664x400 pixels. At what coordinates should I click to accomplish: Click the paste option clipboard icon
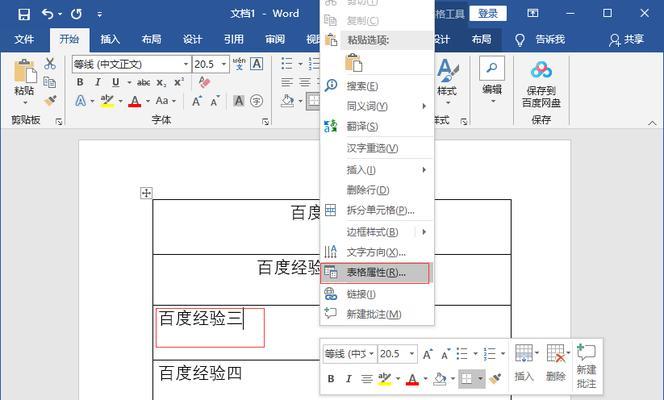354,63
